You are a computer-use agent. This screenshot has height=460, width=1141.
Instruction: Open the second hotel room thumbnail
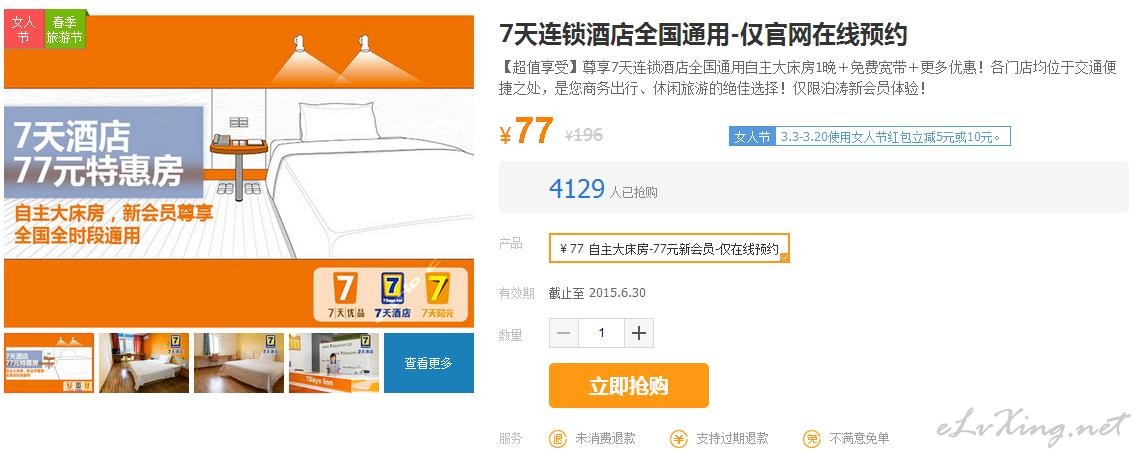[x=144, y=363]
